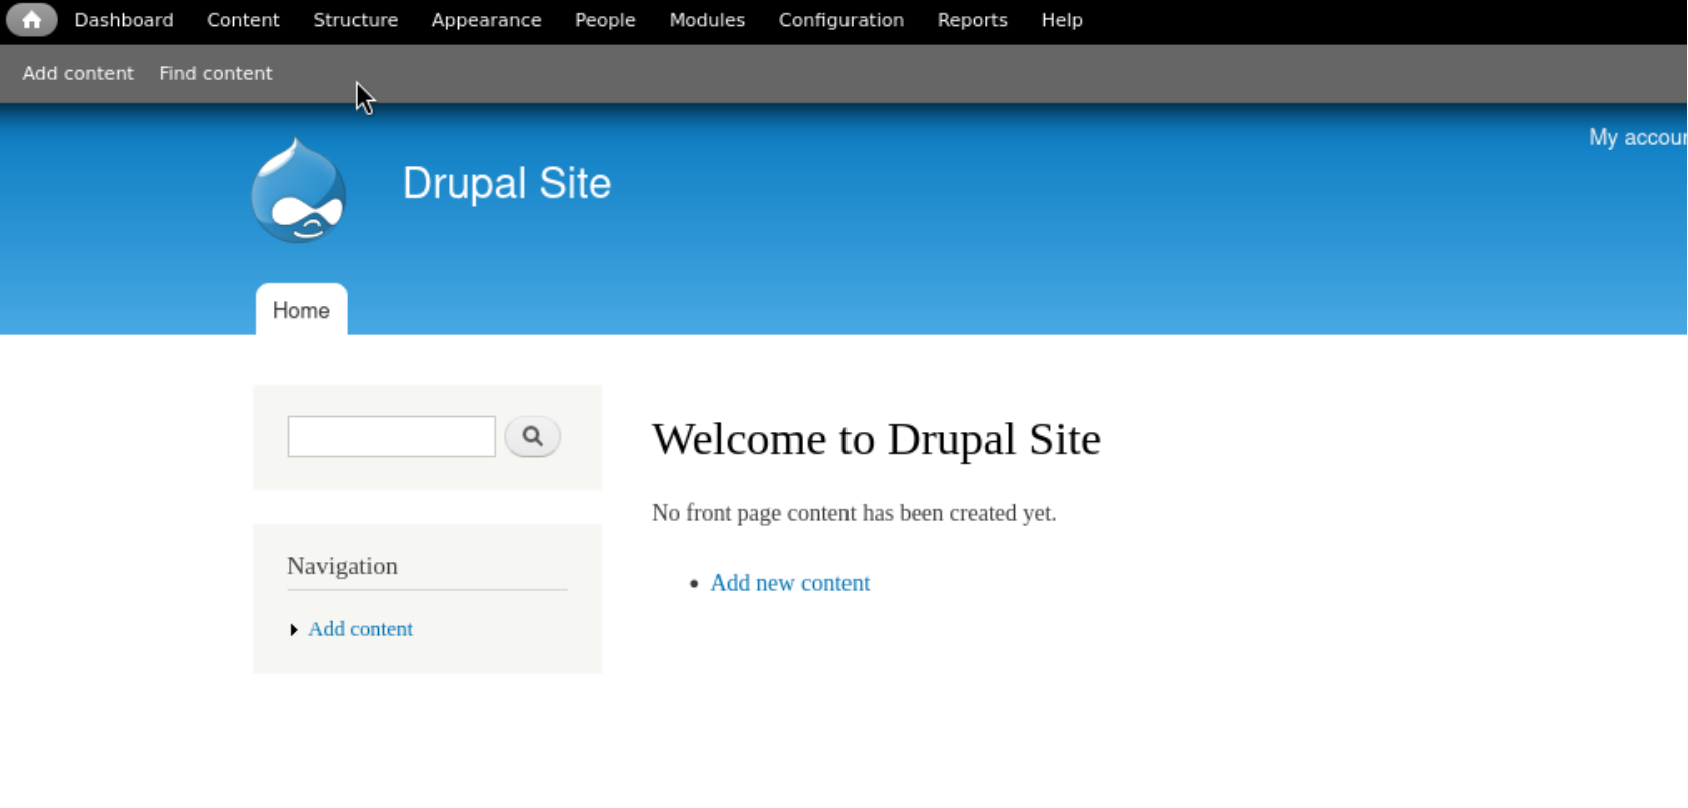
Task: Open the Modules menu
Action: point(707,20)
